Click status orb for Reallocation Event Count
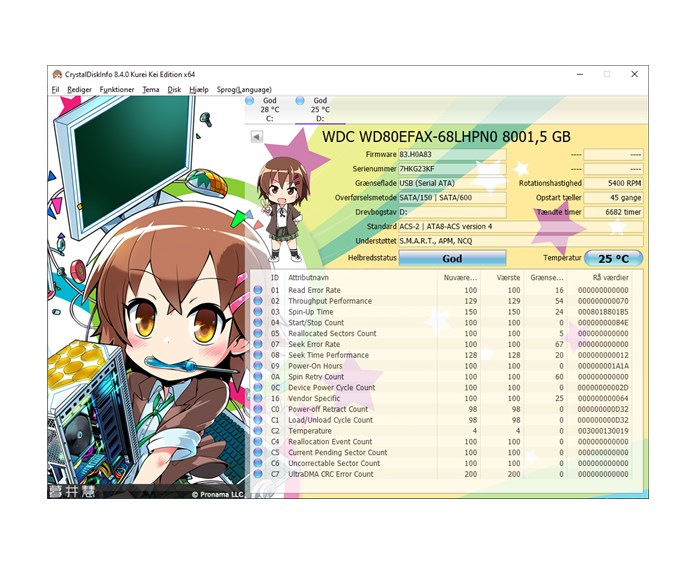Image resolution: width=696 pixels, height=564 pixels. point(258,442)
